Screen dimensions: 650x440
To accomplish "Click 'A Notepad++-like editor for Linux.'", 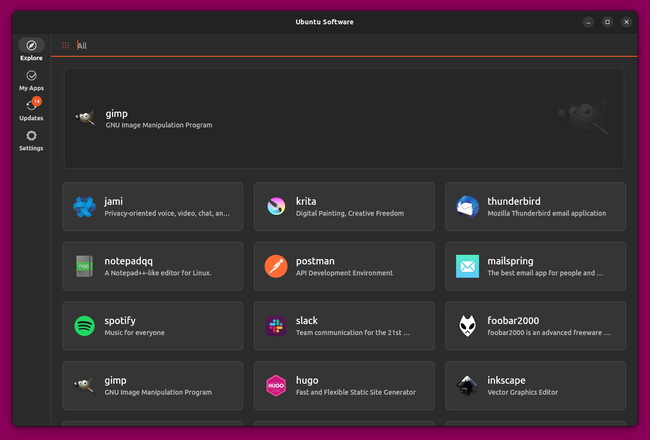I will pyautogui.click(x=158, y=273).
